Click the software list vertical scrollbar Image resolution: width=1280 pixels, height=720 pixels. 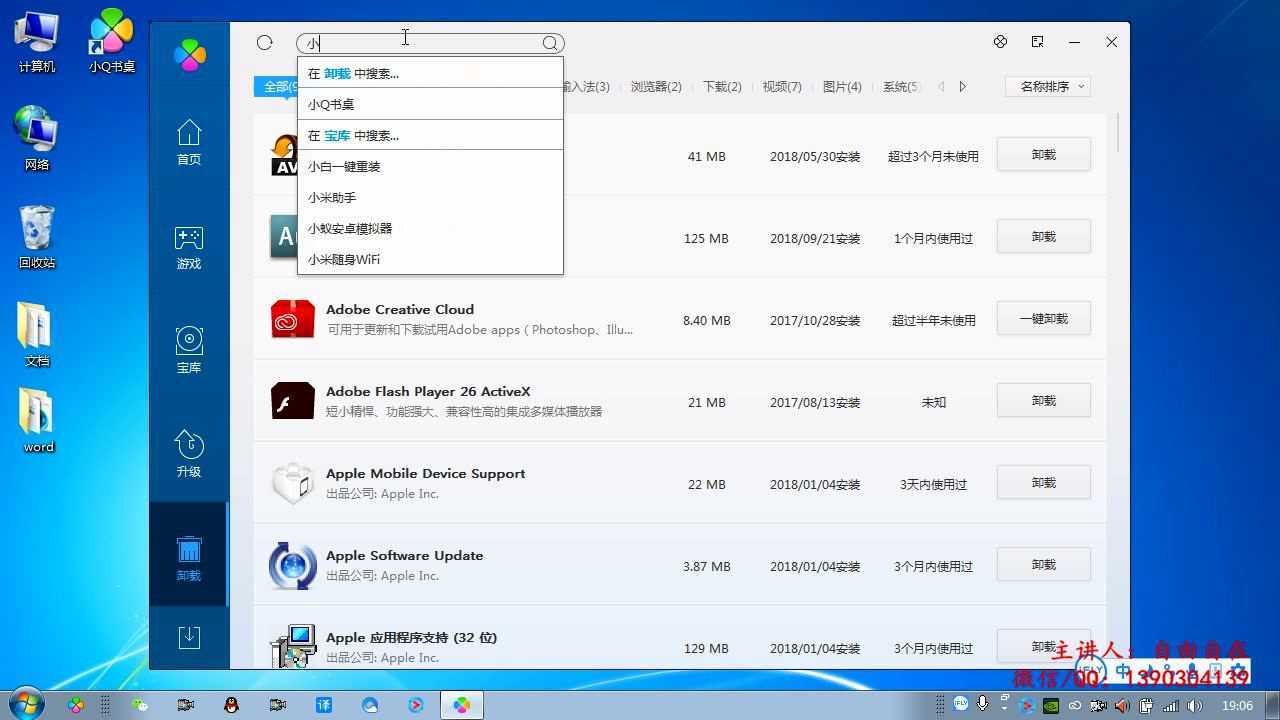(1118, 135)
